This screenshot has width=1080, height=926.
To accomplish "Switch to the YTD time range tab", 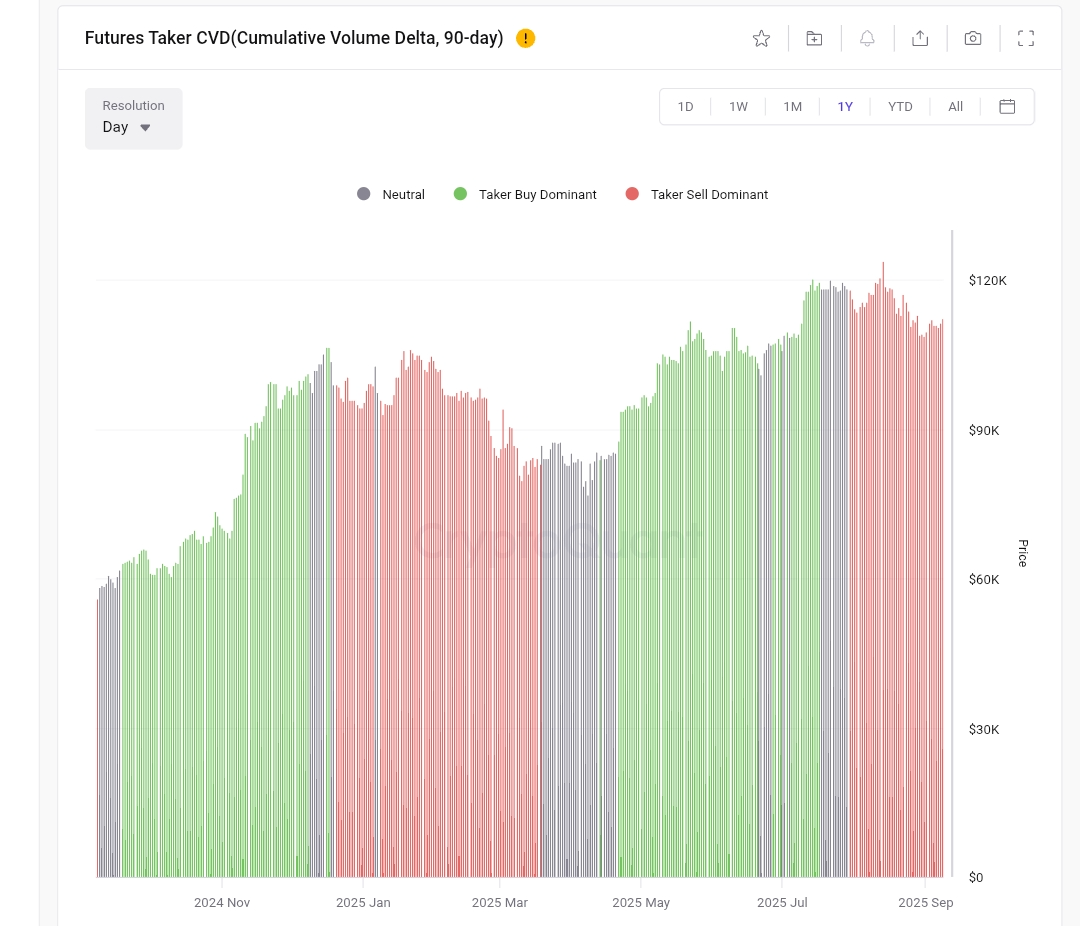I will [x=900, y=106].
